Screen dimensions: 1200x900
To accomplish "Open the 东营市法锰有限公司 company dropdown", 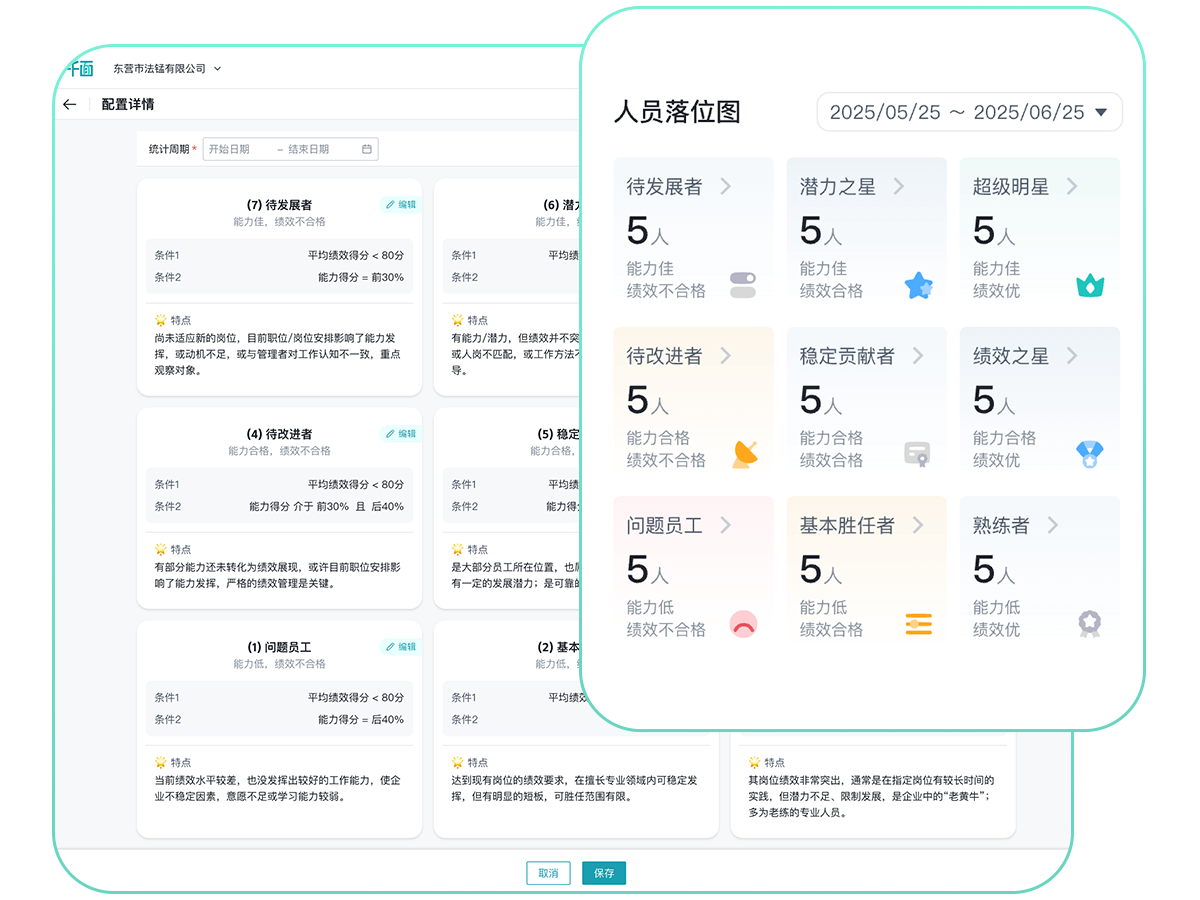I will tap(167, 69).
